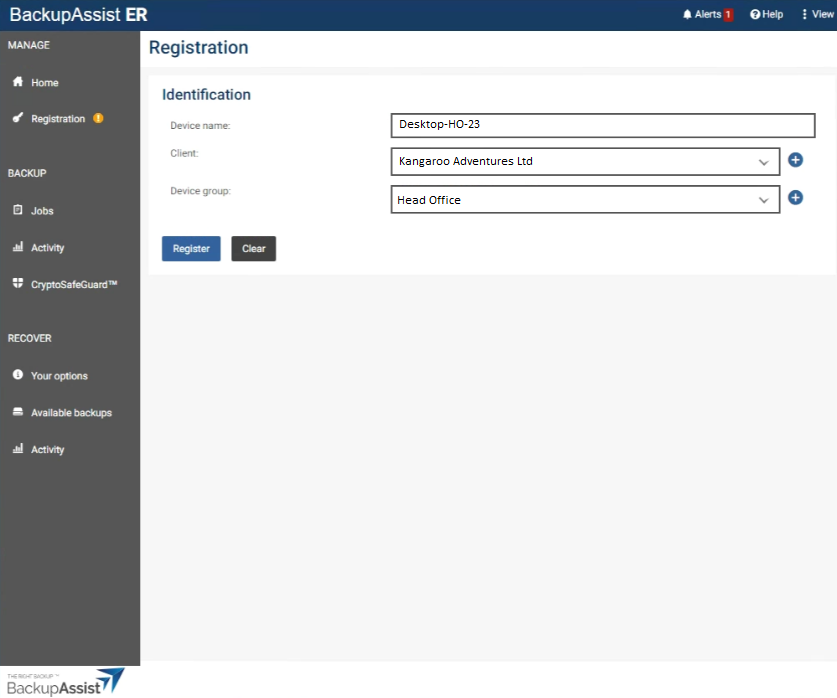This screenshot has width=837, height=698.
Task: Open the Help menu in header
Action: (x=766, y=14)
